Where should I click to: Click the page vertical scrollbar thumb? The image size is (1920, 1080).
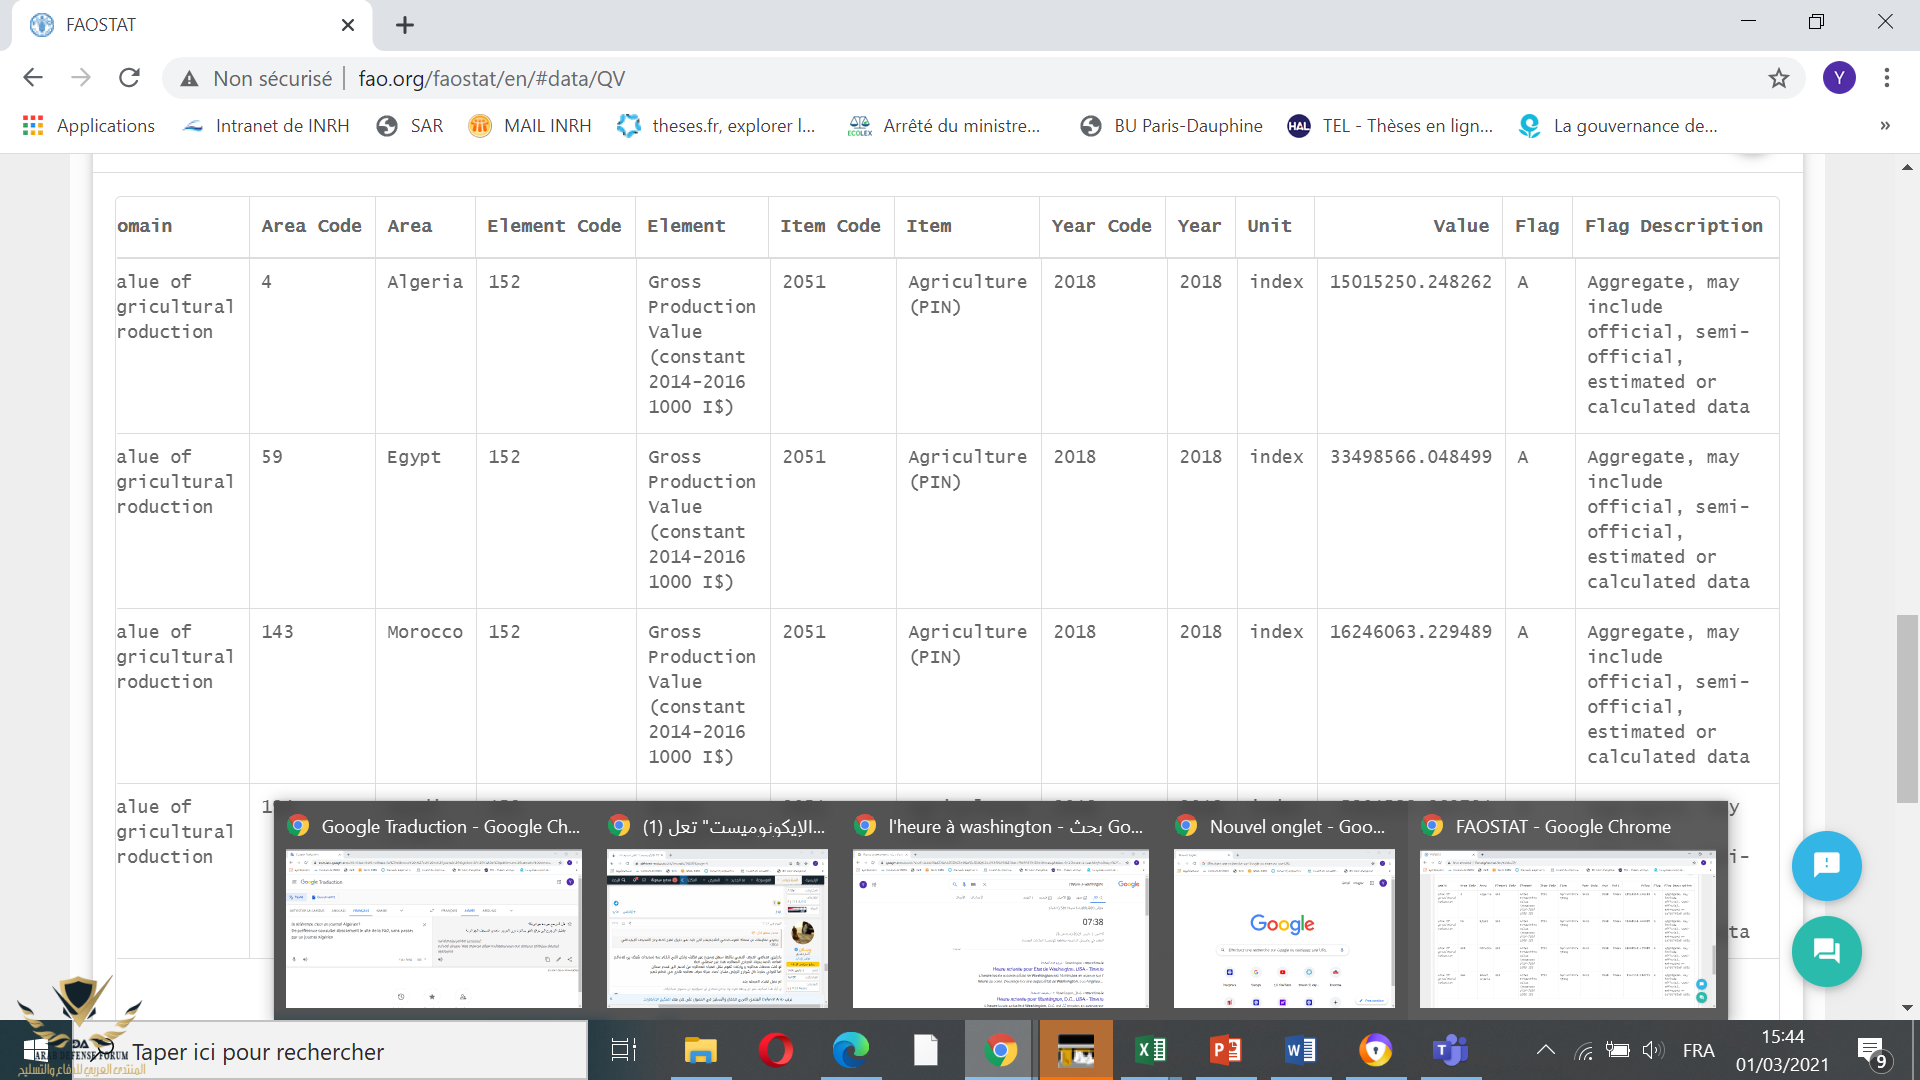pyautogui.click(x=1907, y=708)
